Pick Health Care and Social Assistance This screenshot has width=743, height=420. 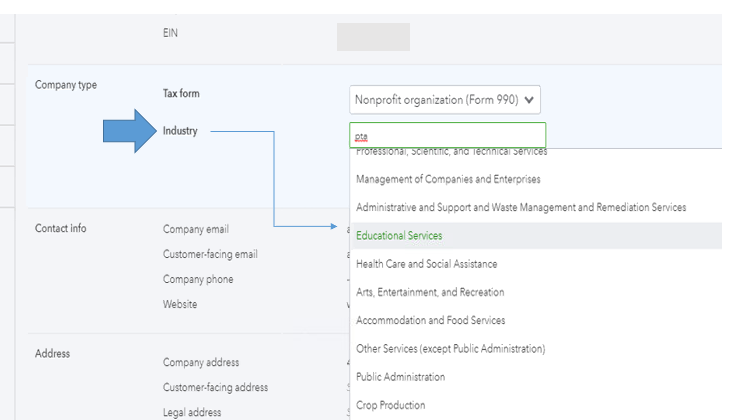(426, 264)
